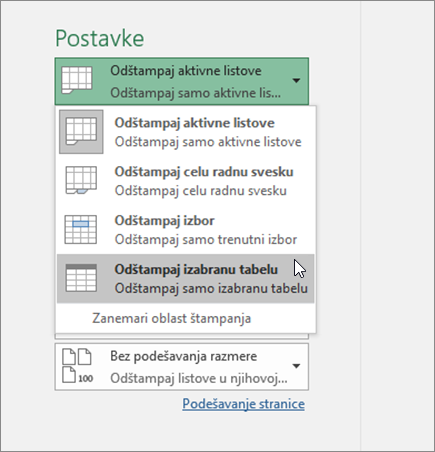Click 'Odštampaj listove u njihovoj...' text

point(199,378)
